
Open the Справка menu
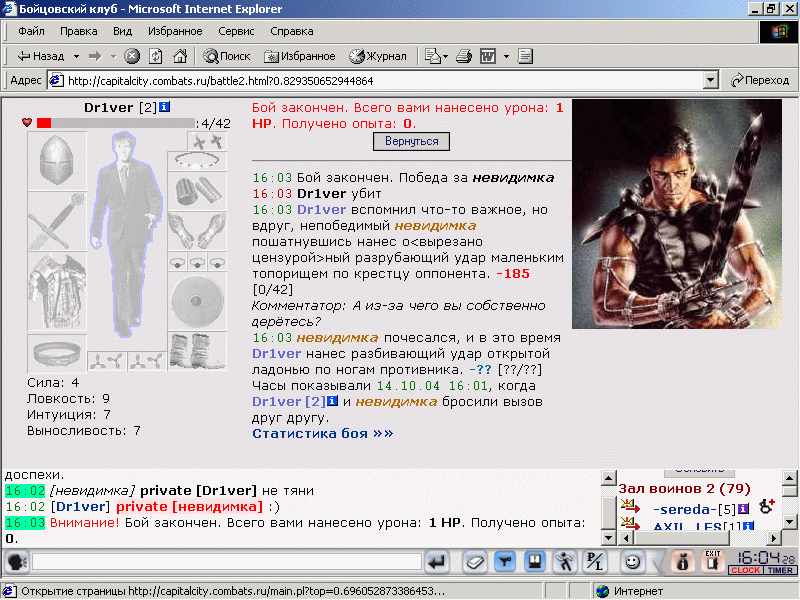(292, 31)
